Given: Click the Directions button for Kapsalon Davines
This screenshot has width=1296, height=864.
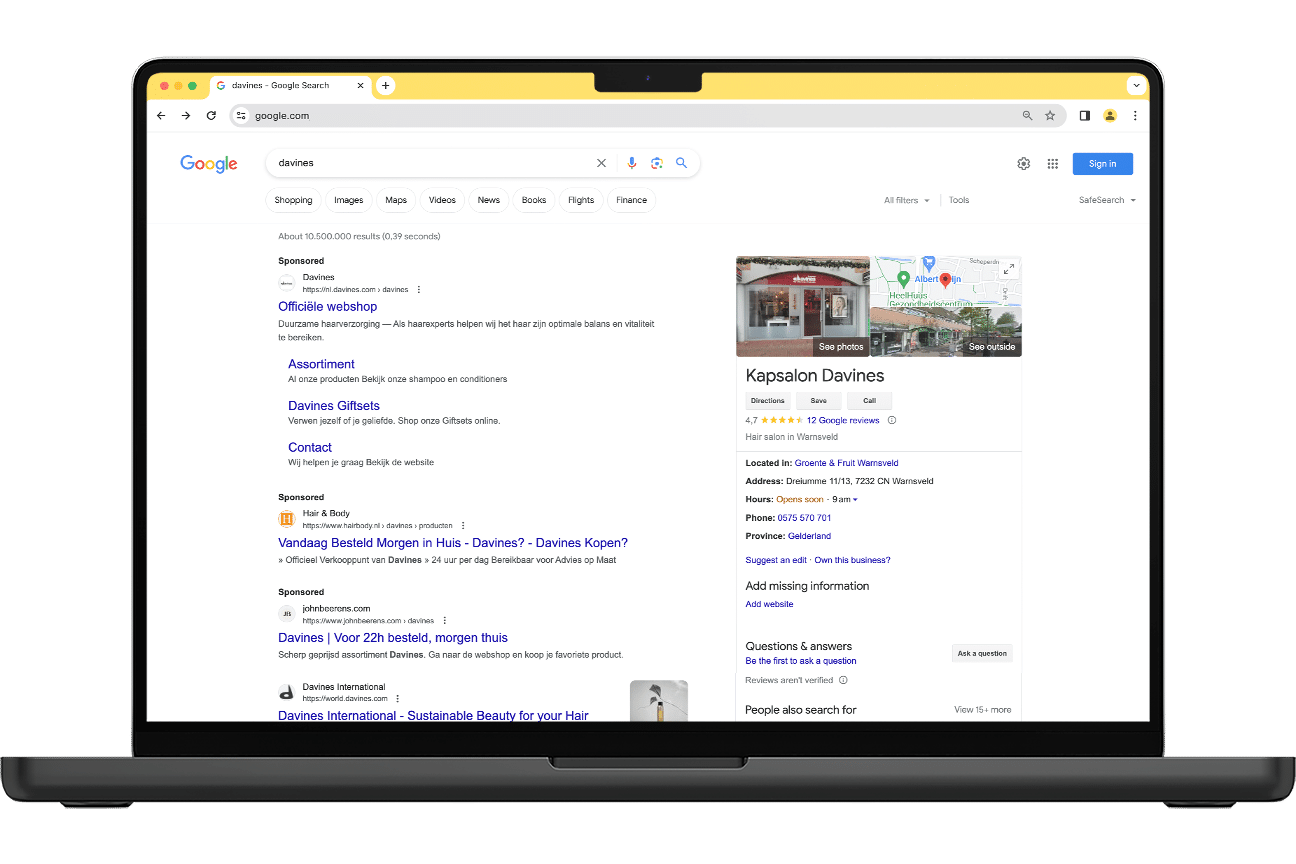Looking at the screenshot, I should 768,401.
